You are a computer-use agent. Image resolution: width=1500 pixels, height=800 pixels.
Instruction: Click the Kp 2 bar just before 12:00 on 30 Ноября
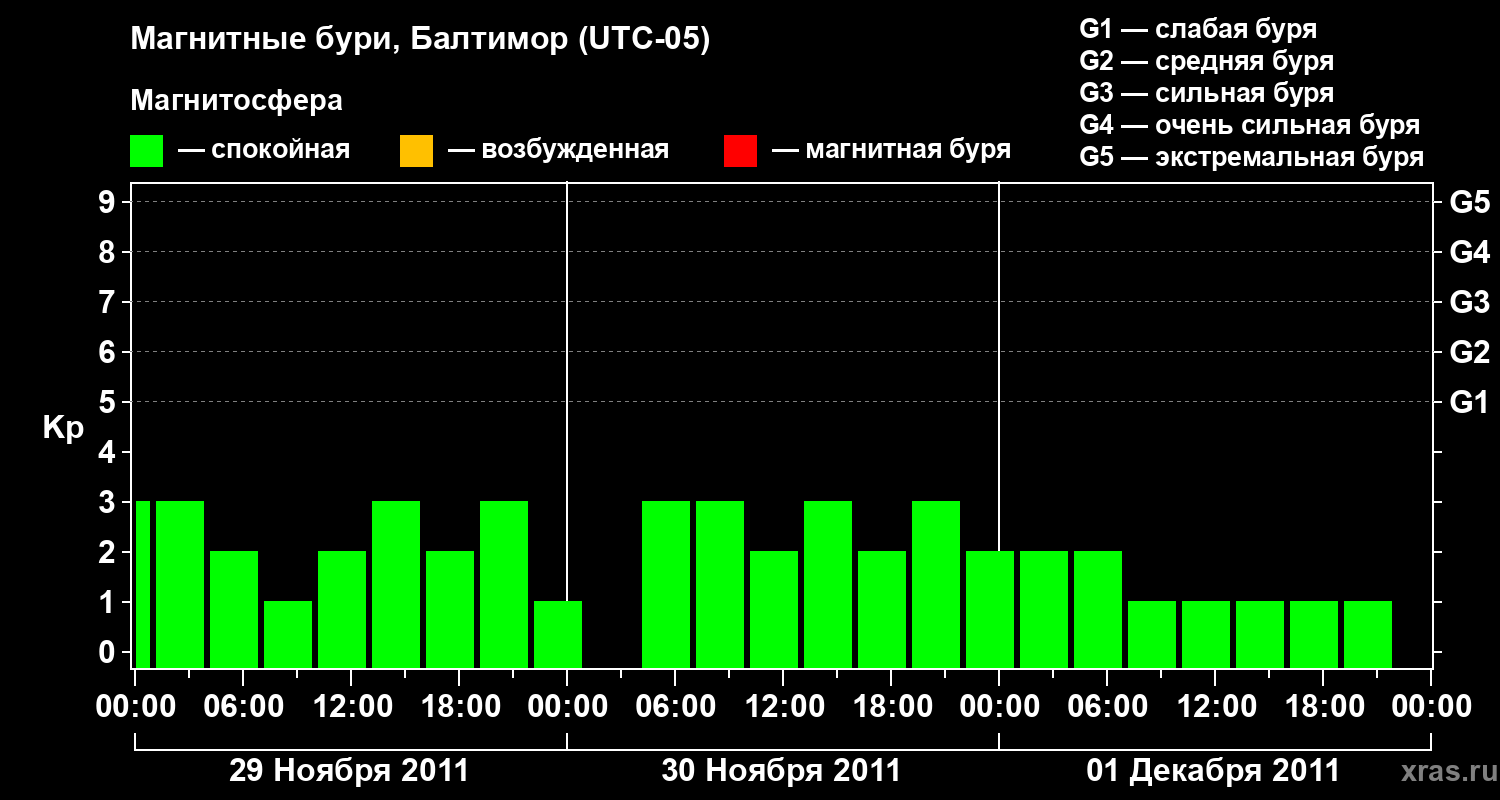(774, 609)
